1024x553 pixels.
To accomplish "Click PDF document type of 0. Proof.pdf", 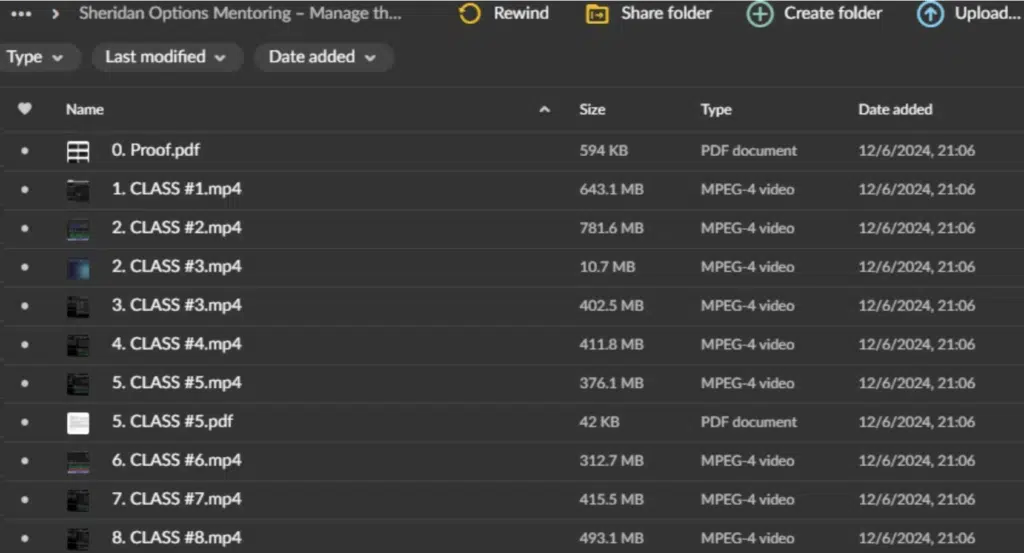I will 748,151.
